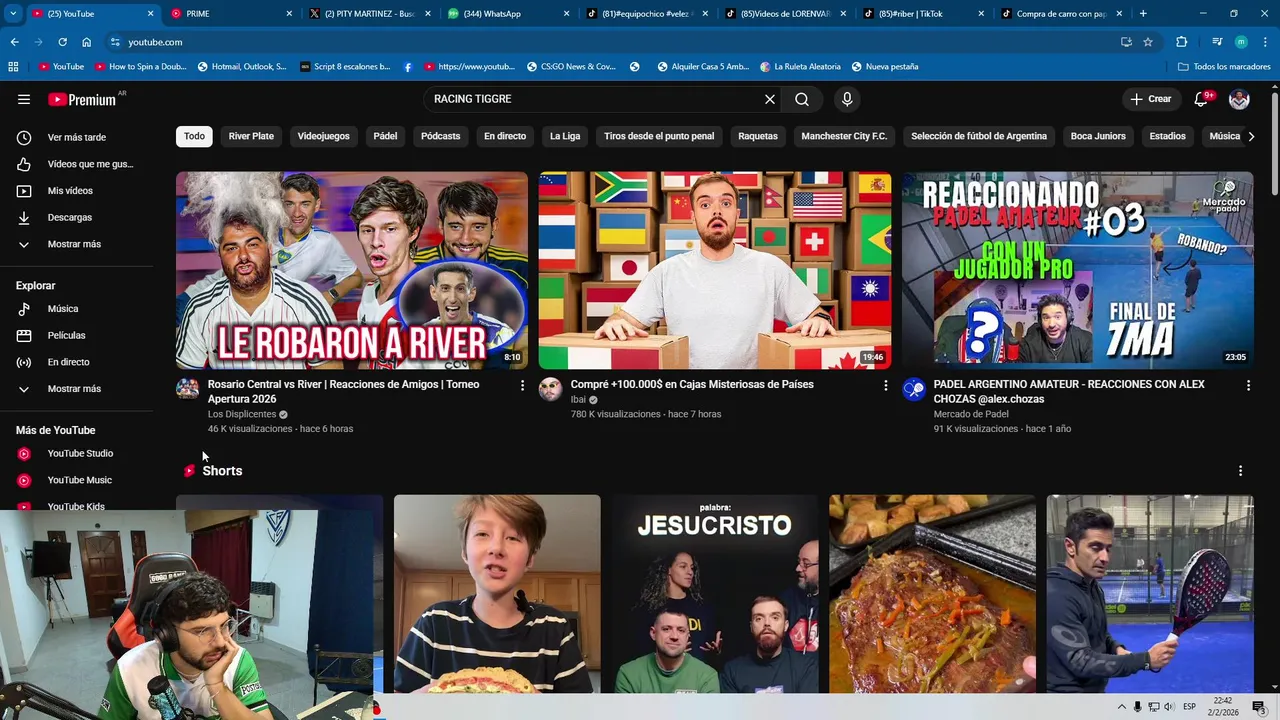This screenshot has height=720, width=1280.
Task: Bookmark this page with star icon
Action: tap(1148, 42)
